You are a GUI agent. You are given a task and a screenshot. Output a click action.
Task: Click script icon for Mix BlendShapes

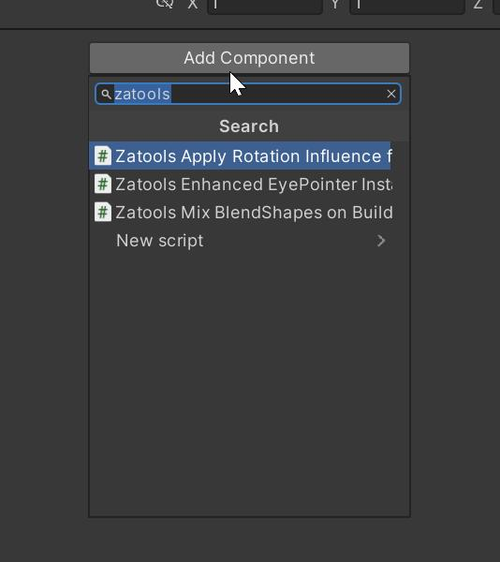point(103,212)
